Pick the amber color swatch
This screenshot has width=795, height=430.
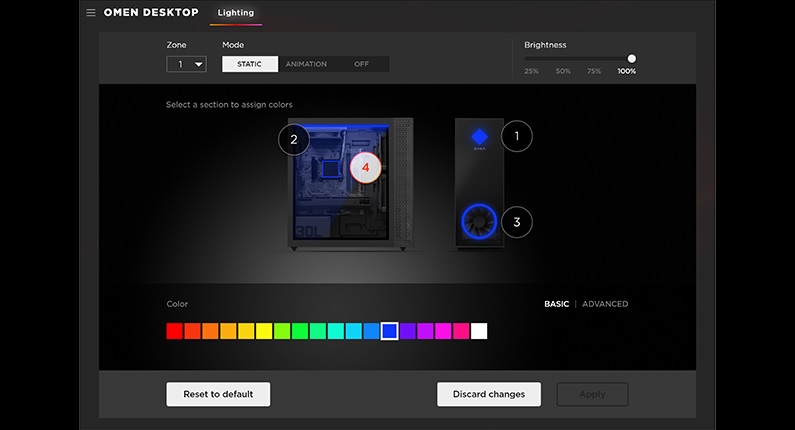[228, 331]
